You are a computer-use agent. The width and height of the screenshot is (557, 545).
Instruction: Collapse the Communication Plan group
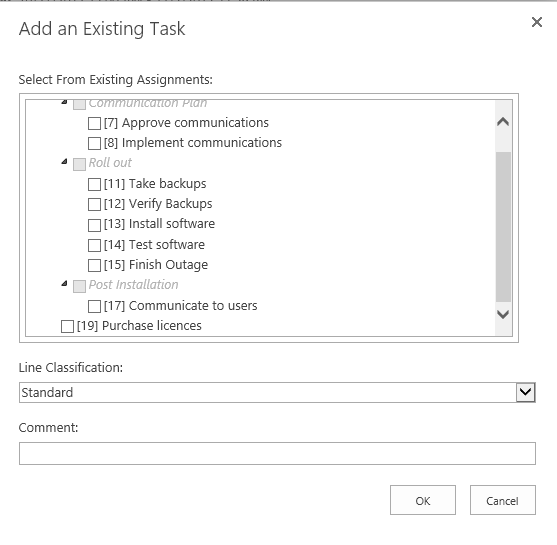64,102
